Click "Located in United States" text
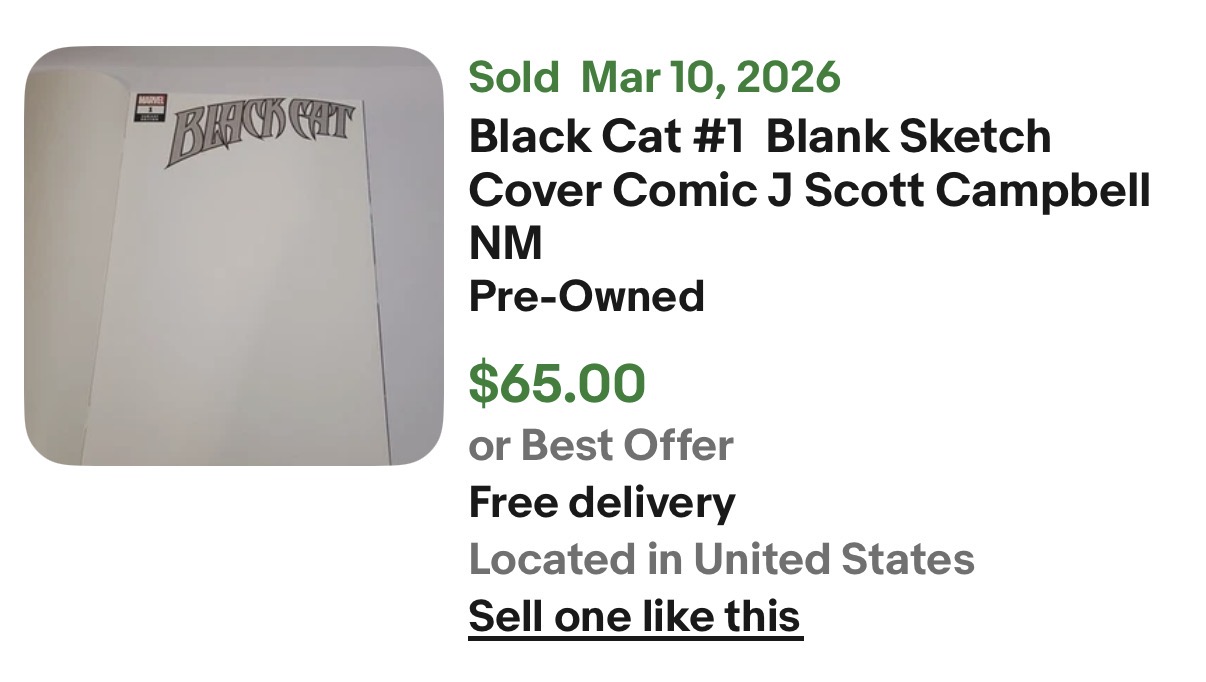This screenshot has width=1206, height=682. pyautogui.click(x=721, y=559)
